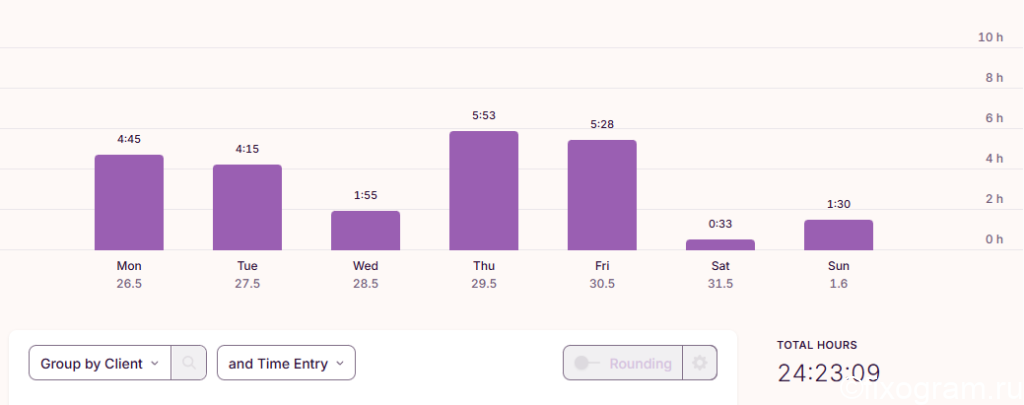Click the Thu 29.5 axis label
The width and height of the screenshot is (1024, 405).
point(484,275)
